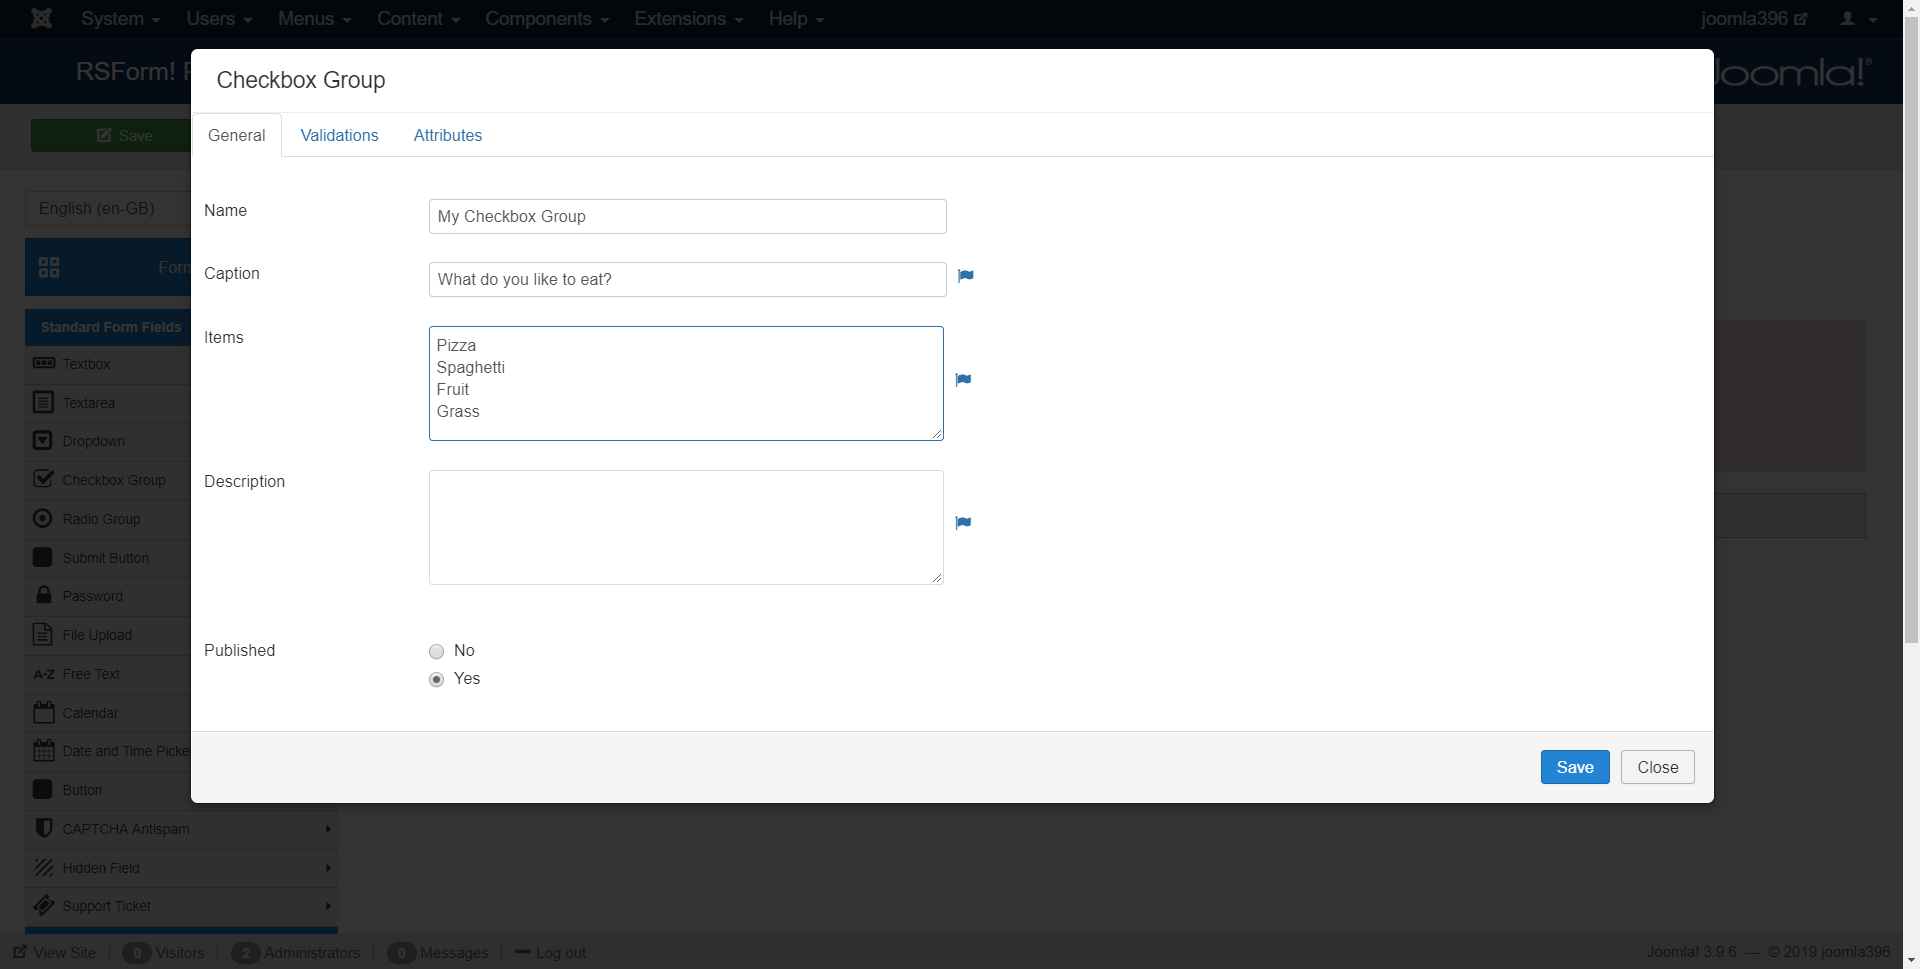Open the user account dropdown menu
The height and width of the screenshot is (969, 1920).
(1857, 19)
